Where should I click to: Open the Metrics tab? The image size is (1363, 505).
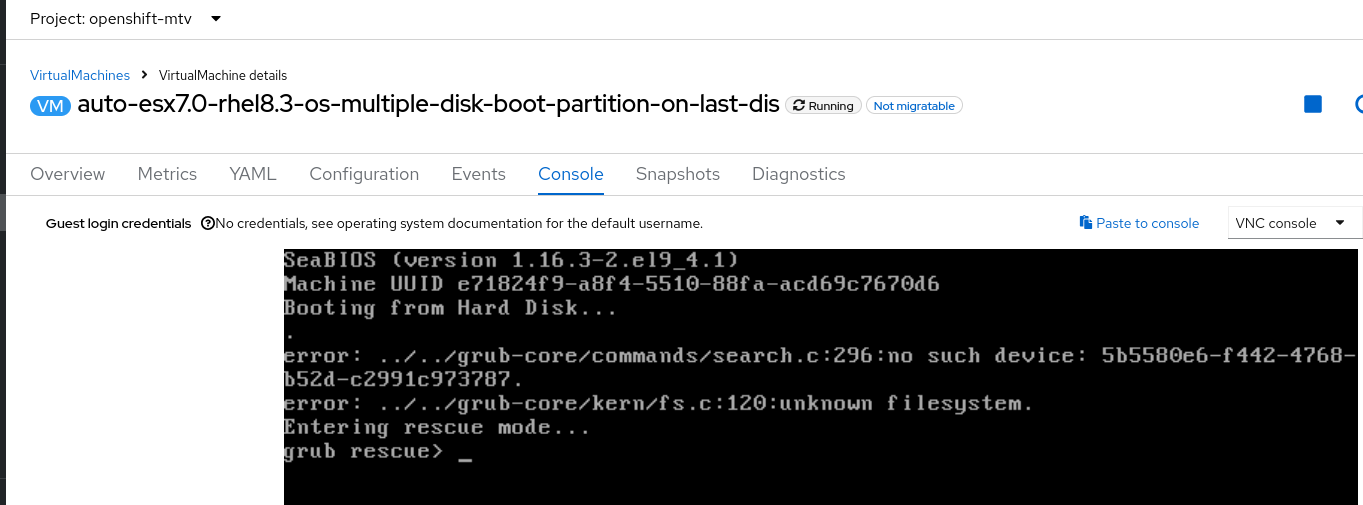click(x=167, y=174)
